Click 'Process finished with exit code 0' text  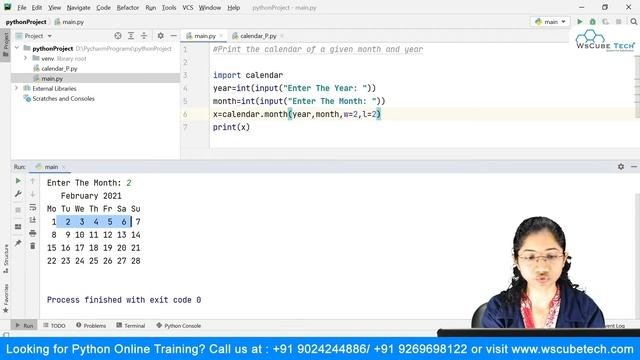pos(124,300)
